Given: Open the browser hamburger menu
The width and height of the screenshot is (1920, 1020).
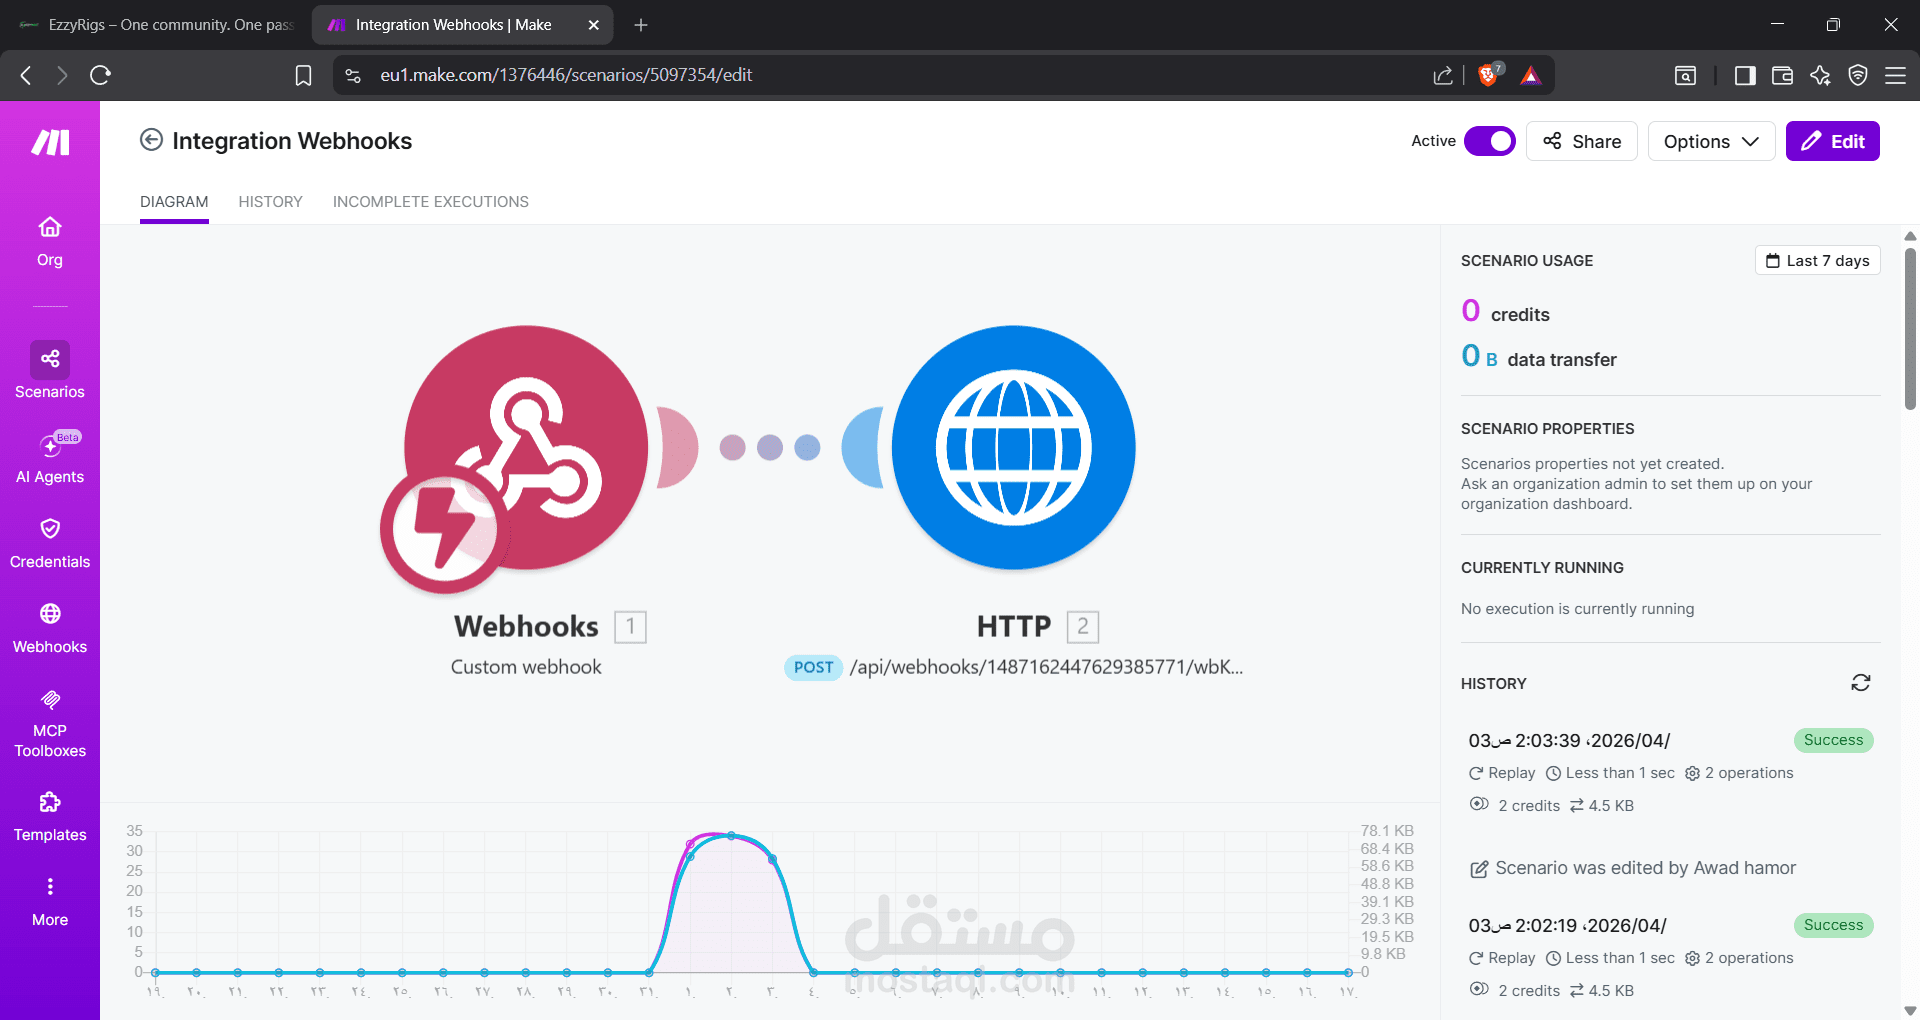Looking at the screenshot, I should click(1895, 75).
